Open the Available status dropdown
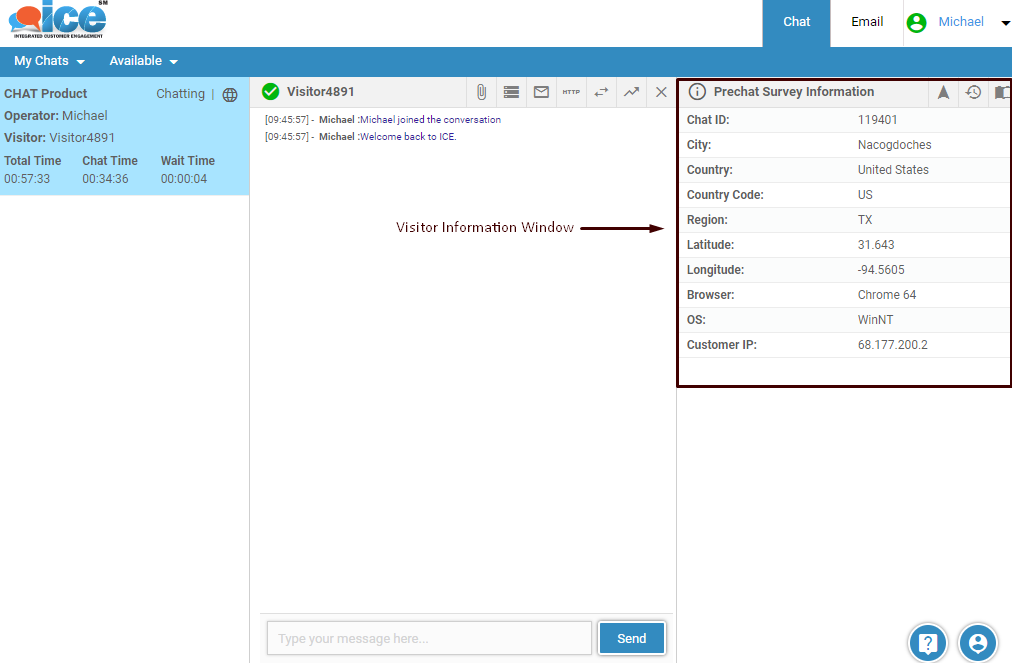The image size is (1012, 663). pyautogui.click(x=143, y=61)
